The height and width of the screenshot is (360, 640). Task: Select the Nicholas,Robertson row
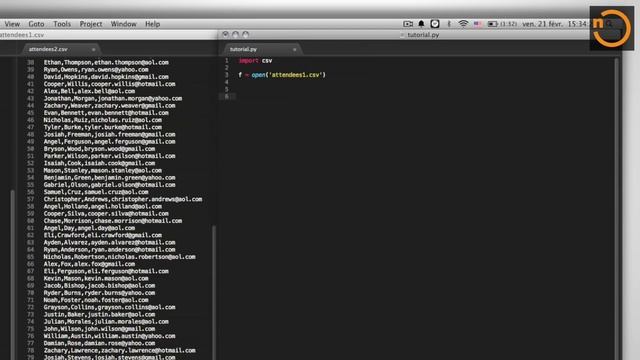pos(120,257)
